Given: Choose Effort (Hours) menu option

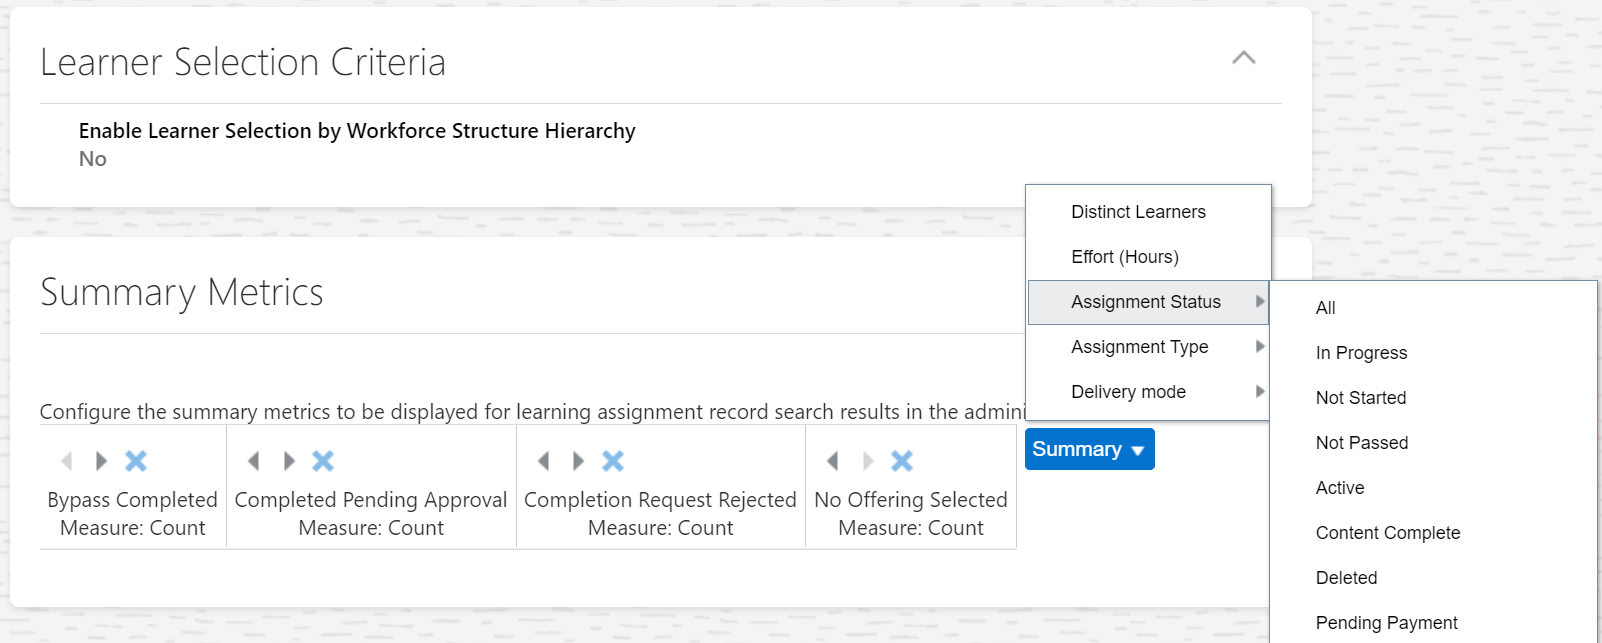Looking at the screenshot, I should click(x=1125, y=257).
